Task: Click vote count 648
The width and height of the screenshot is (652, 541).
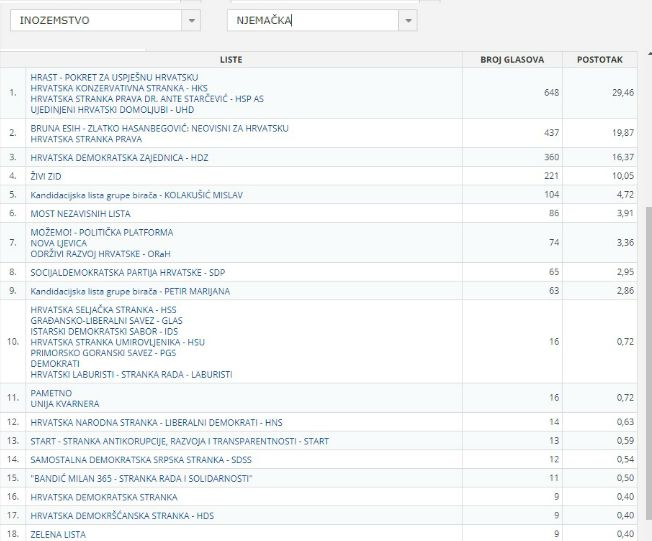Action: point(551,92)
